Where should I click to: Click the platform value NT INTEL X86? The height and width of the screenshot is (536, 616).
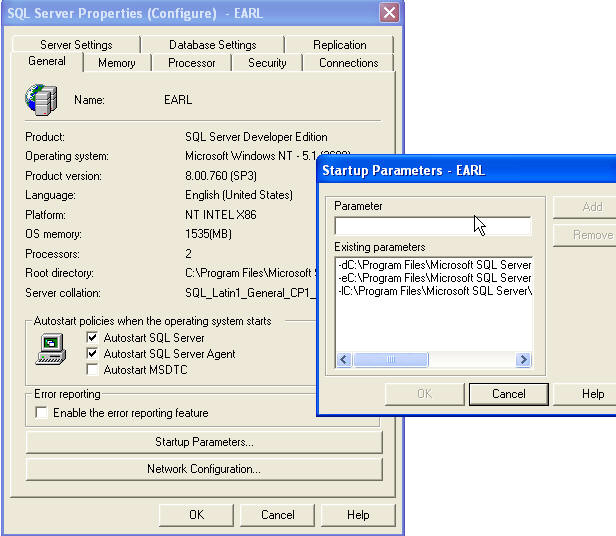220,215
